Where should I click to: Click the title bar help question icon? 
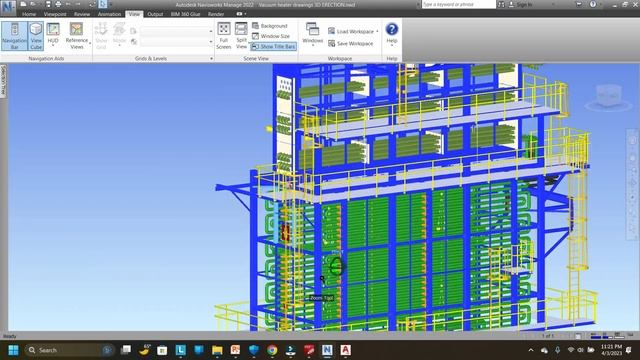593,4
